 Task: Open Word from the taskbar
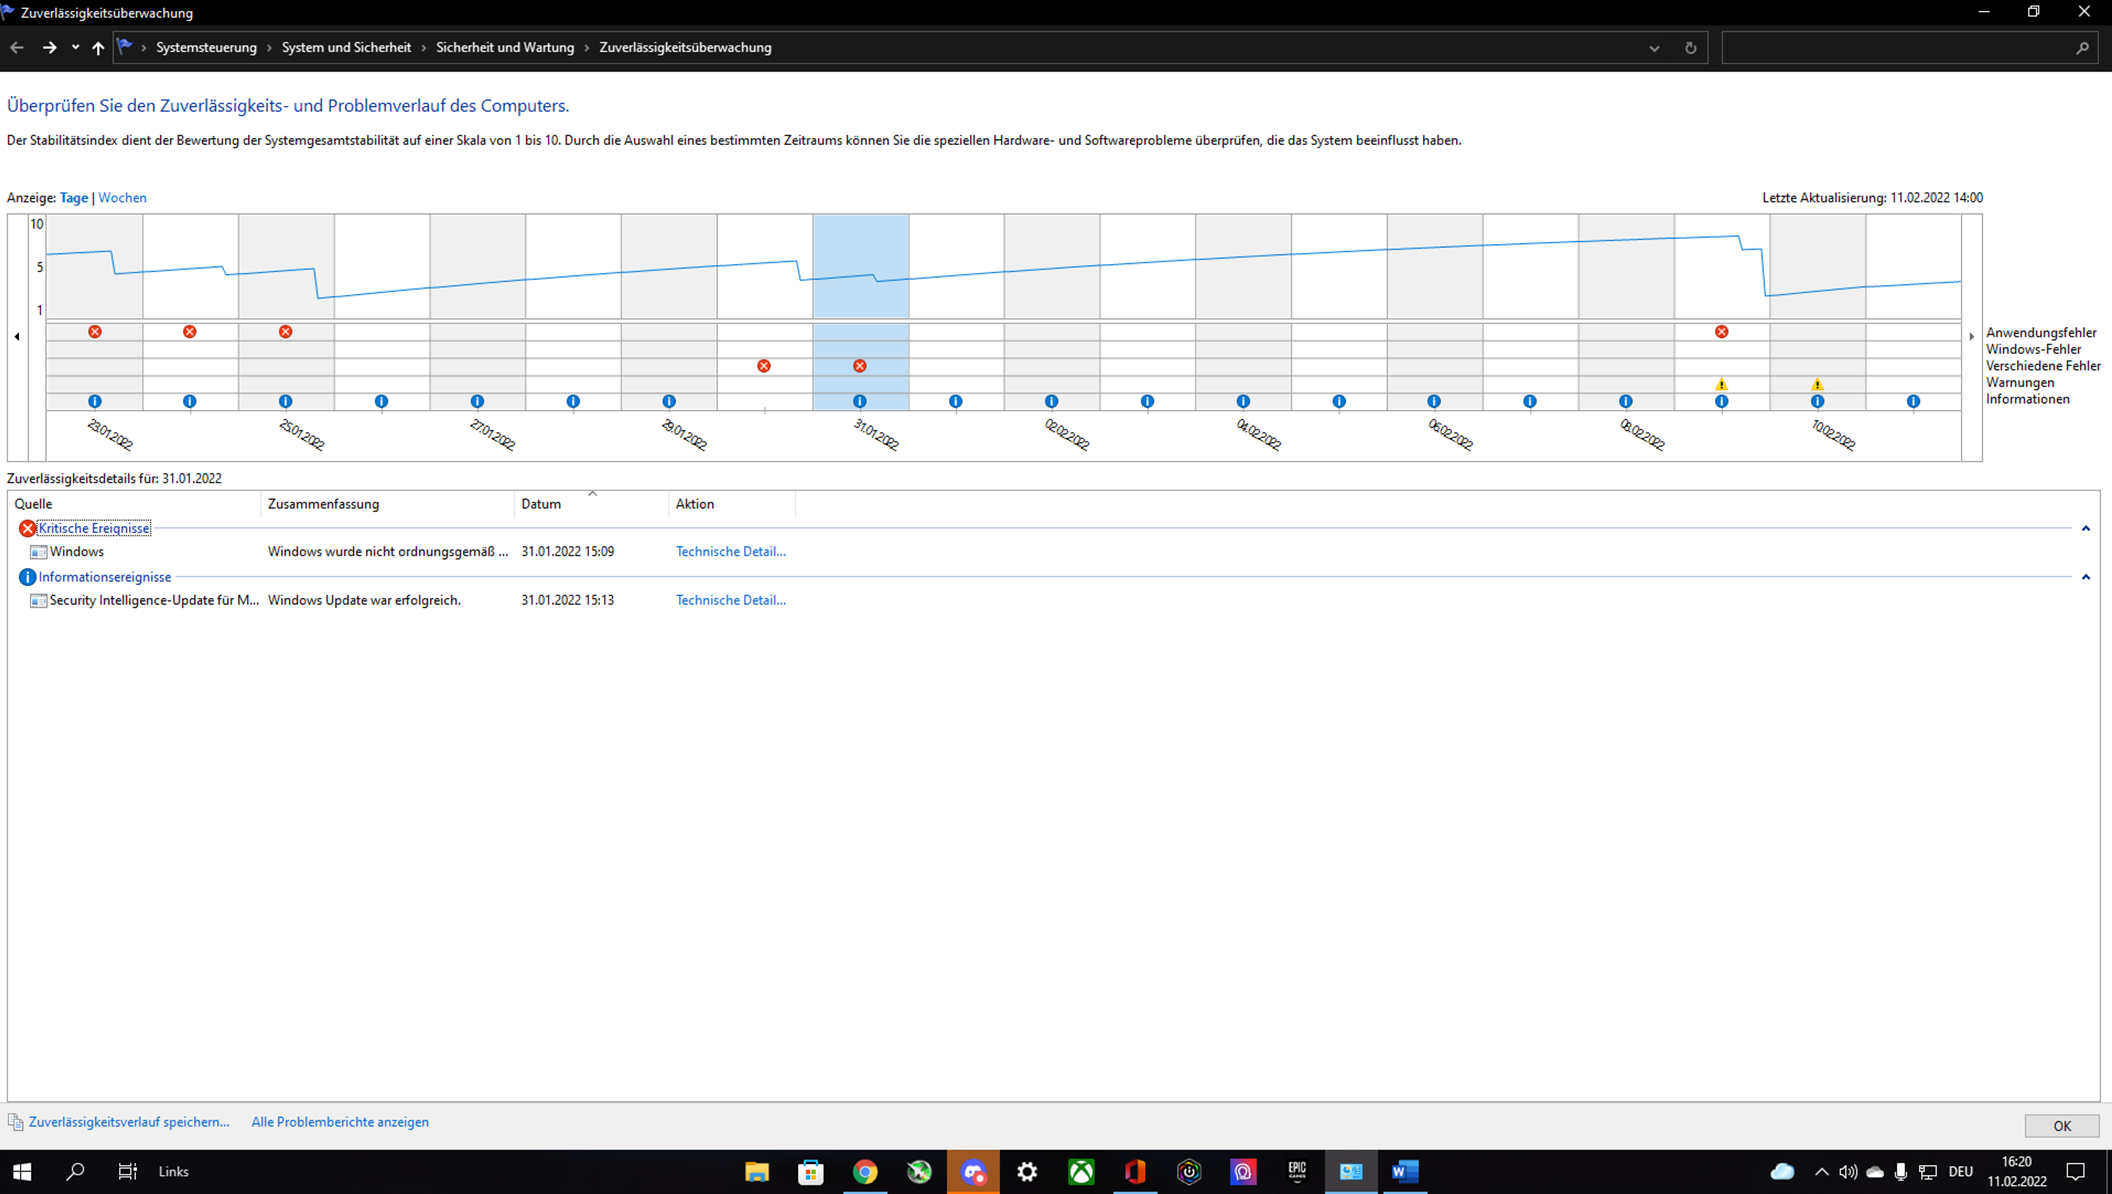pyautogui.click(x=1404, y=1171)
